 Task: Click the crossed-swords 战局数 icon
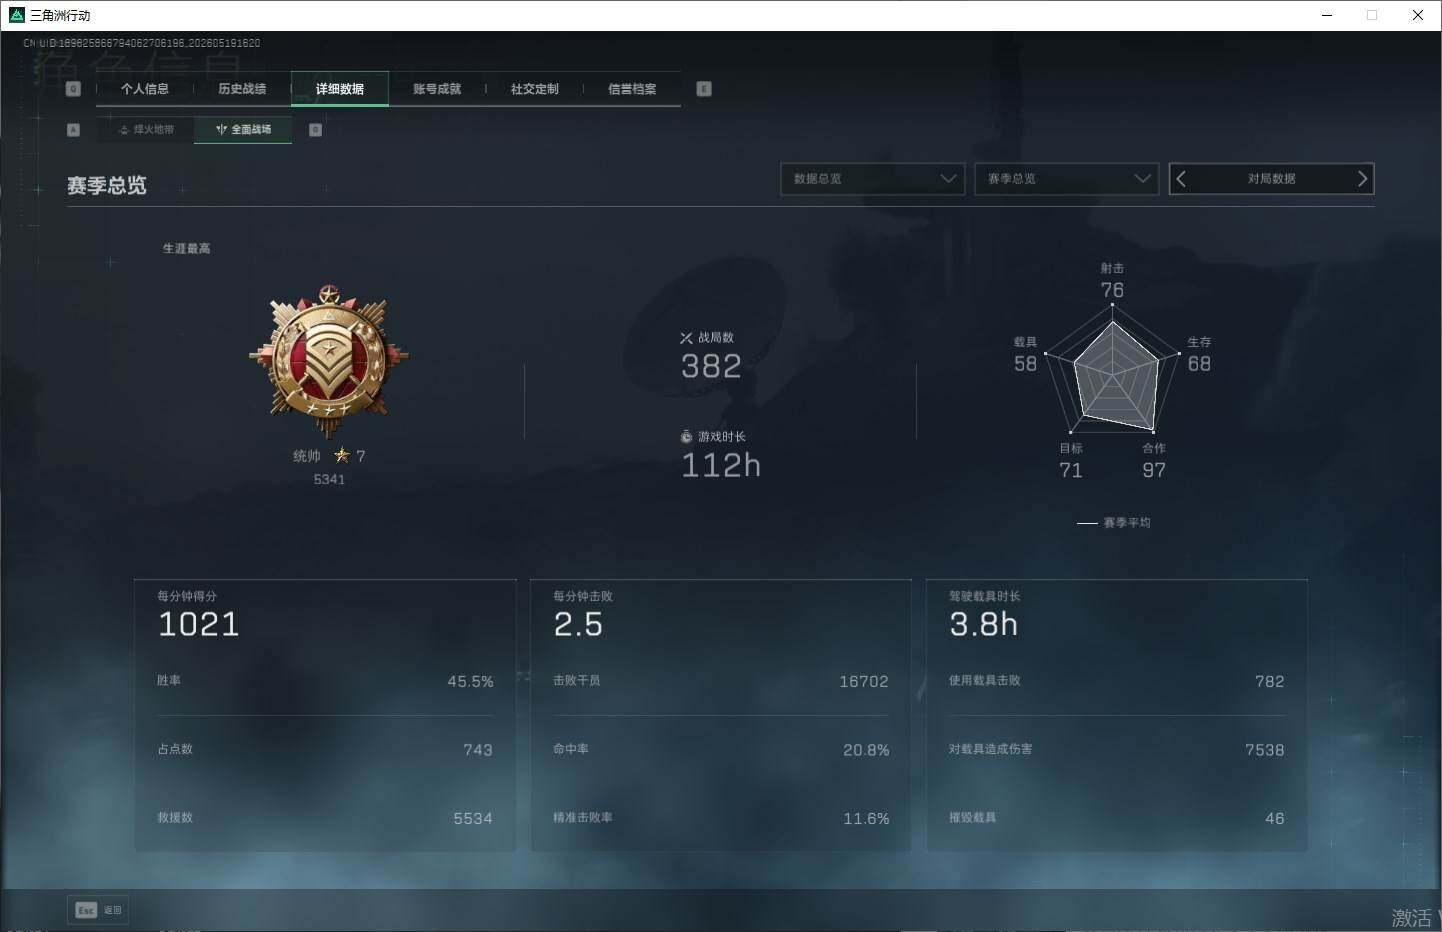click(686, 338)
